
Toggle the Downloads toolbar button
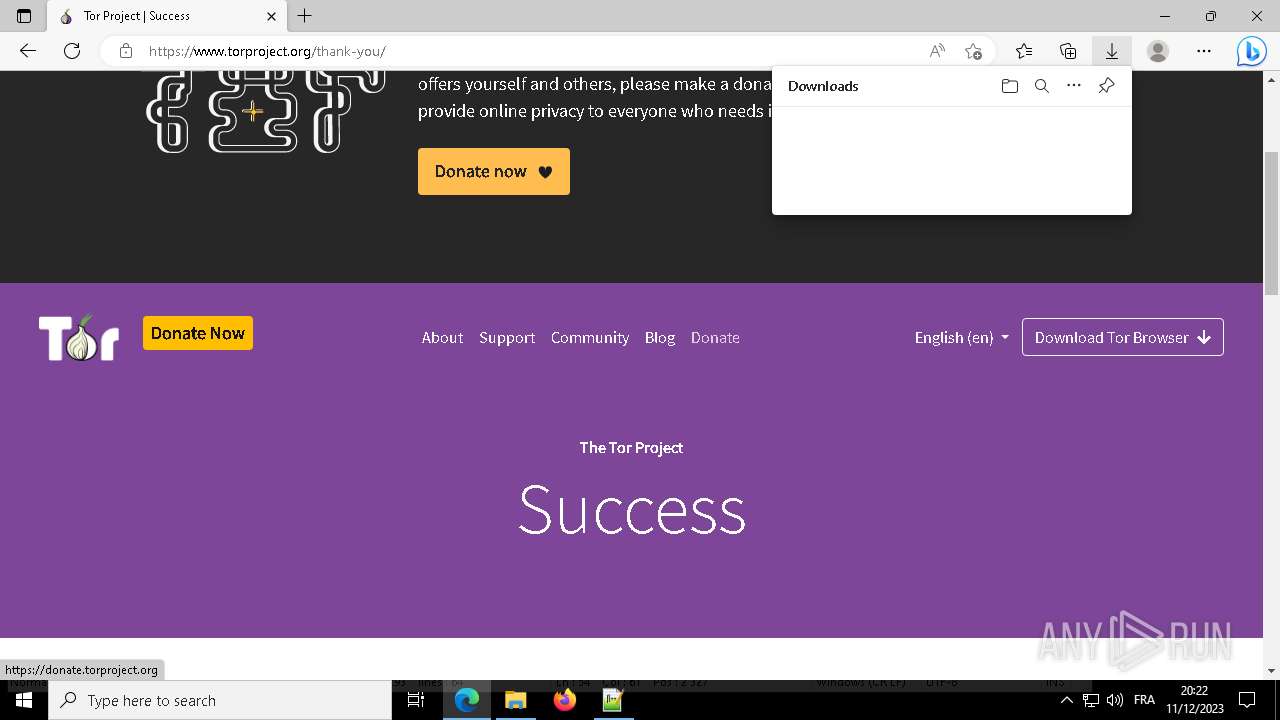[x=1111, y=51]
